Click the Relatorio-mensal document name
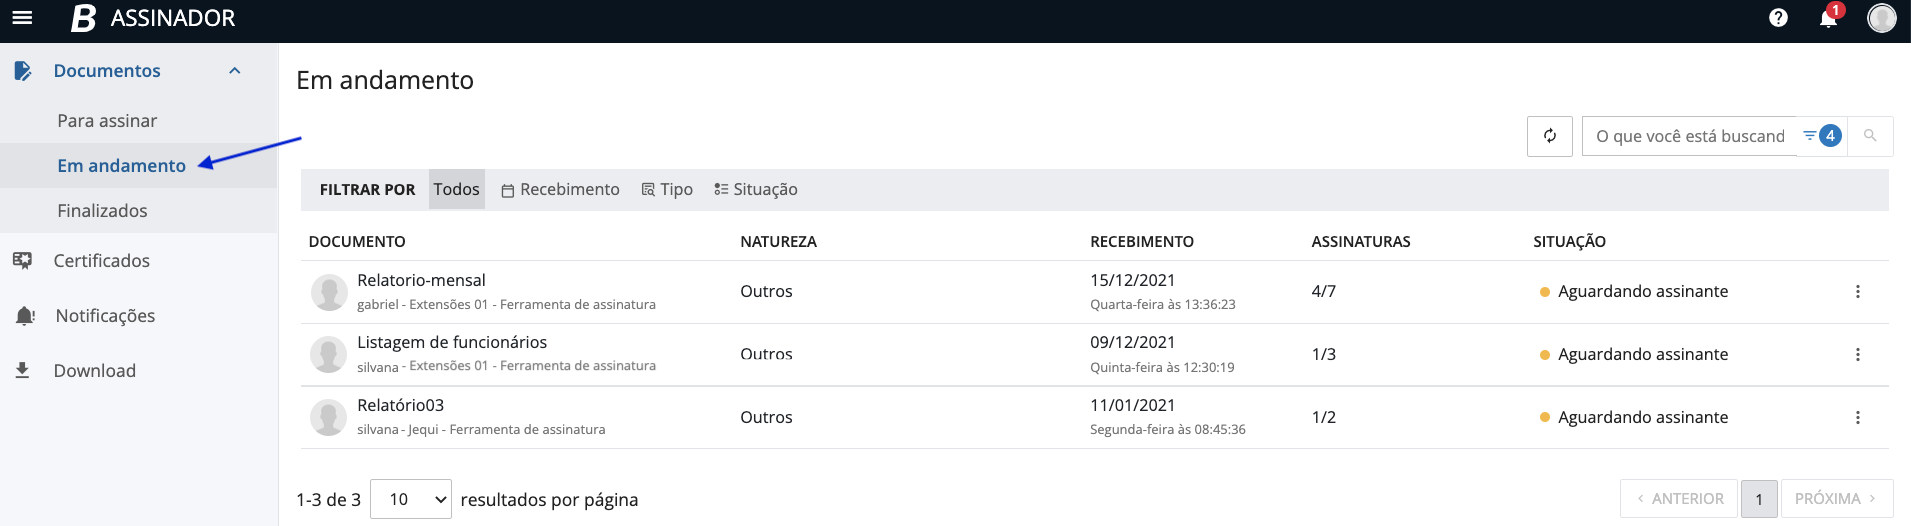 pyautogui.click(x=421, y=281)
